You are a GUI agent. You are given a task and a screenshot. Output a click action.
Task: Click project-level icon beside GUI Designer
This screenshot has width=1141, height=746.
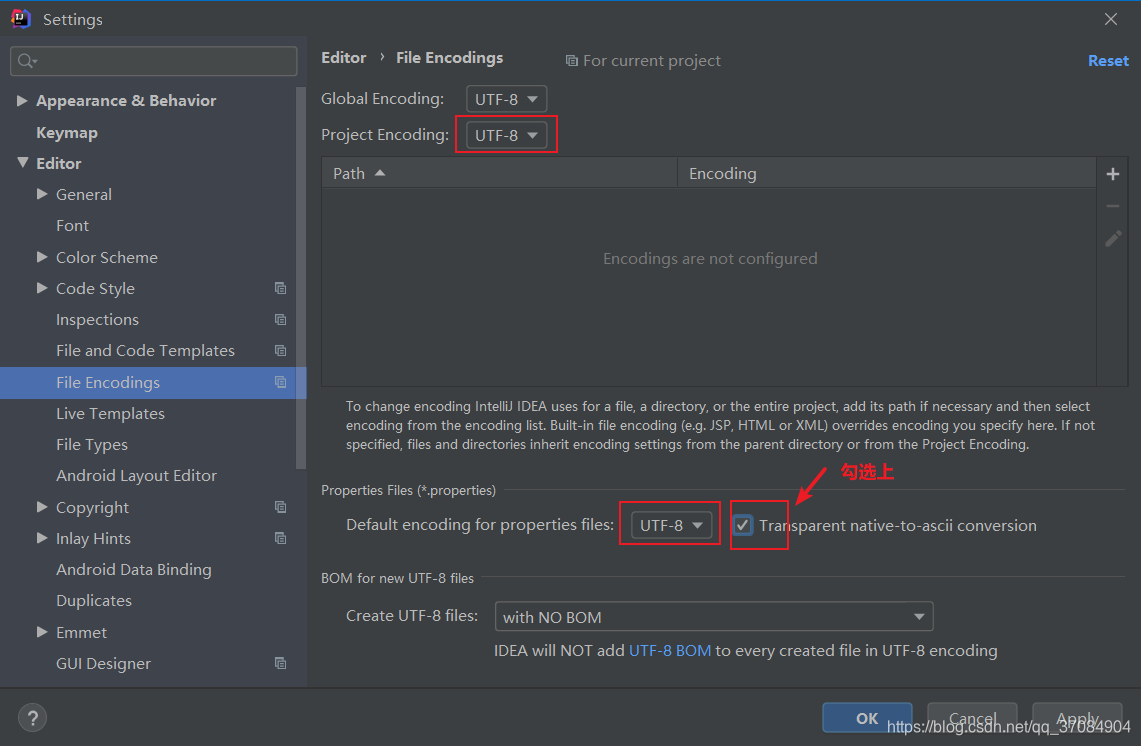280,663
